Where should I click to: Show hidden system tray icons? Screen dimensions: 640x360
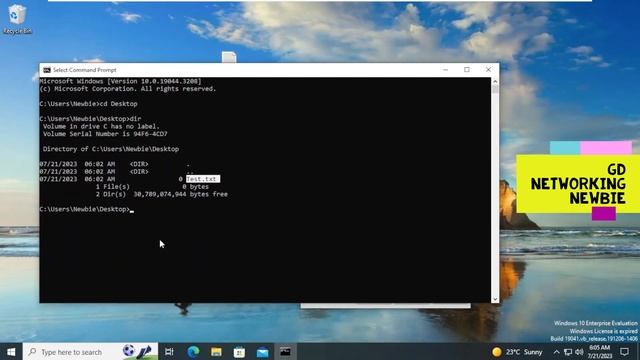(556, 351)
